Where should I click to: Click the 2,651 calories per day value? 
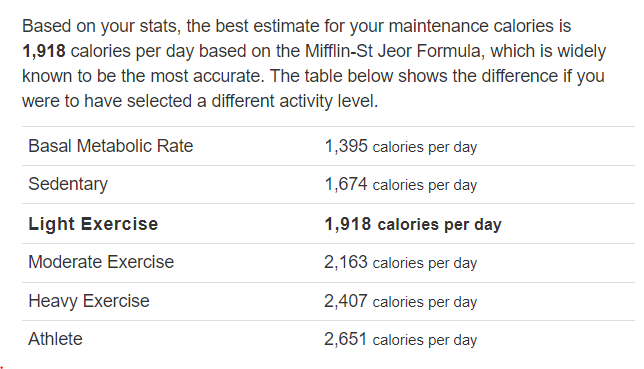401,339
